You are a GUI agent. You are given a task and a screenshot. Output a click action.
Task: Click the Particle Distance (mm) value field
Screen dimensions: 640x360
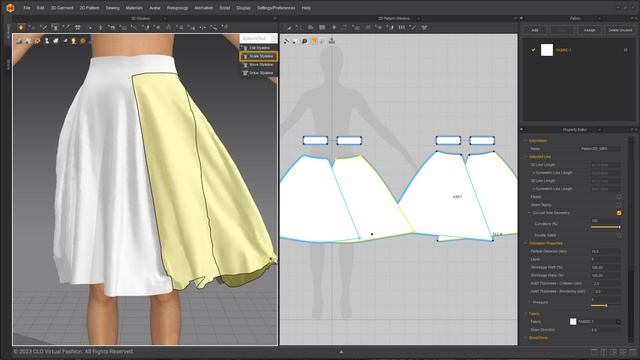coord(606,251)
